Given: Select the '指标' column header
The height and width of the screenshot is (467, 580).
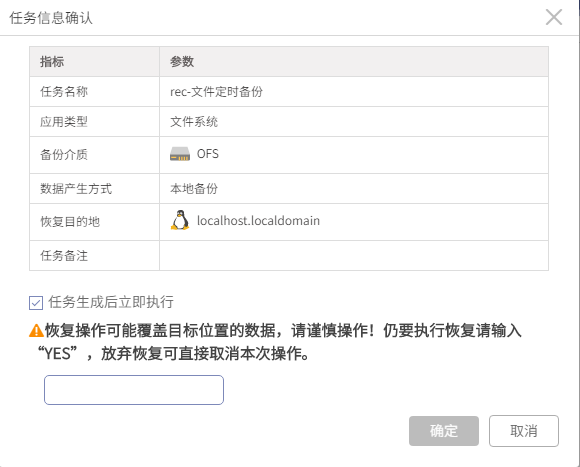Looking at the screenshot, I should (52, 61).
